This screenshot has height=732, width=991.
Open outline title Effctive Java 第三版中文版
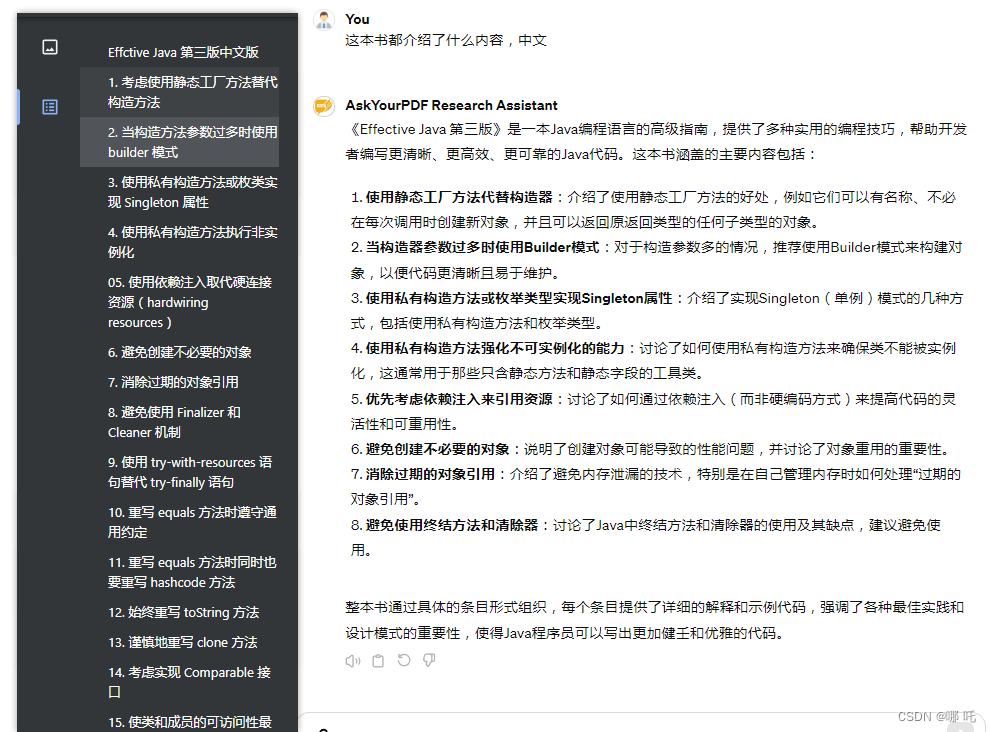(x=183, y=52)
